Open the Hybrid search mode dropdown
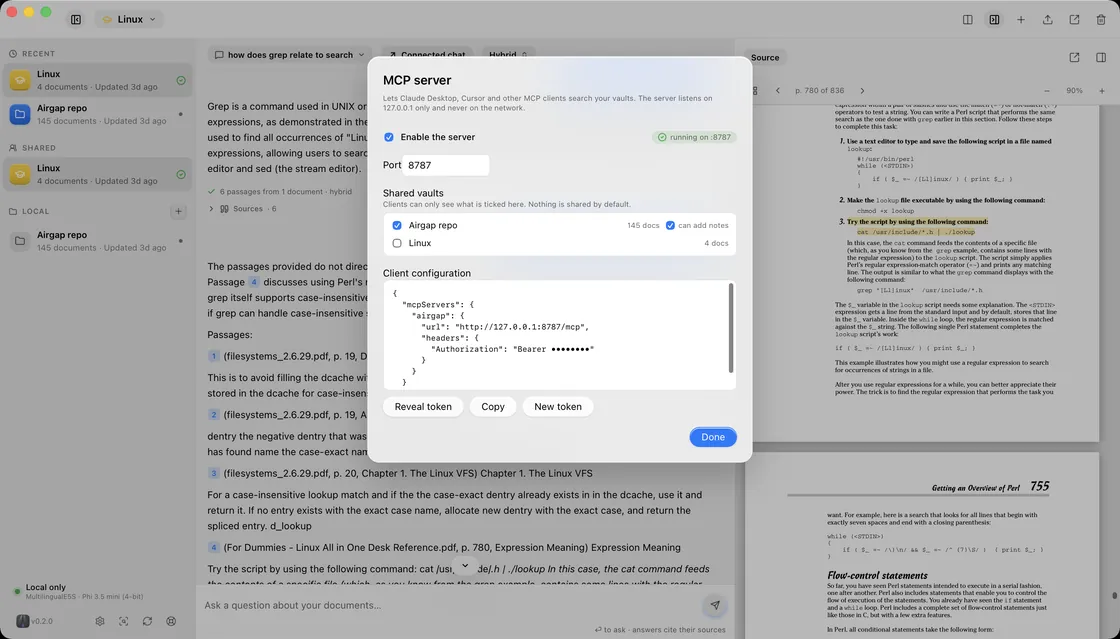 point(508,55)
